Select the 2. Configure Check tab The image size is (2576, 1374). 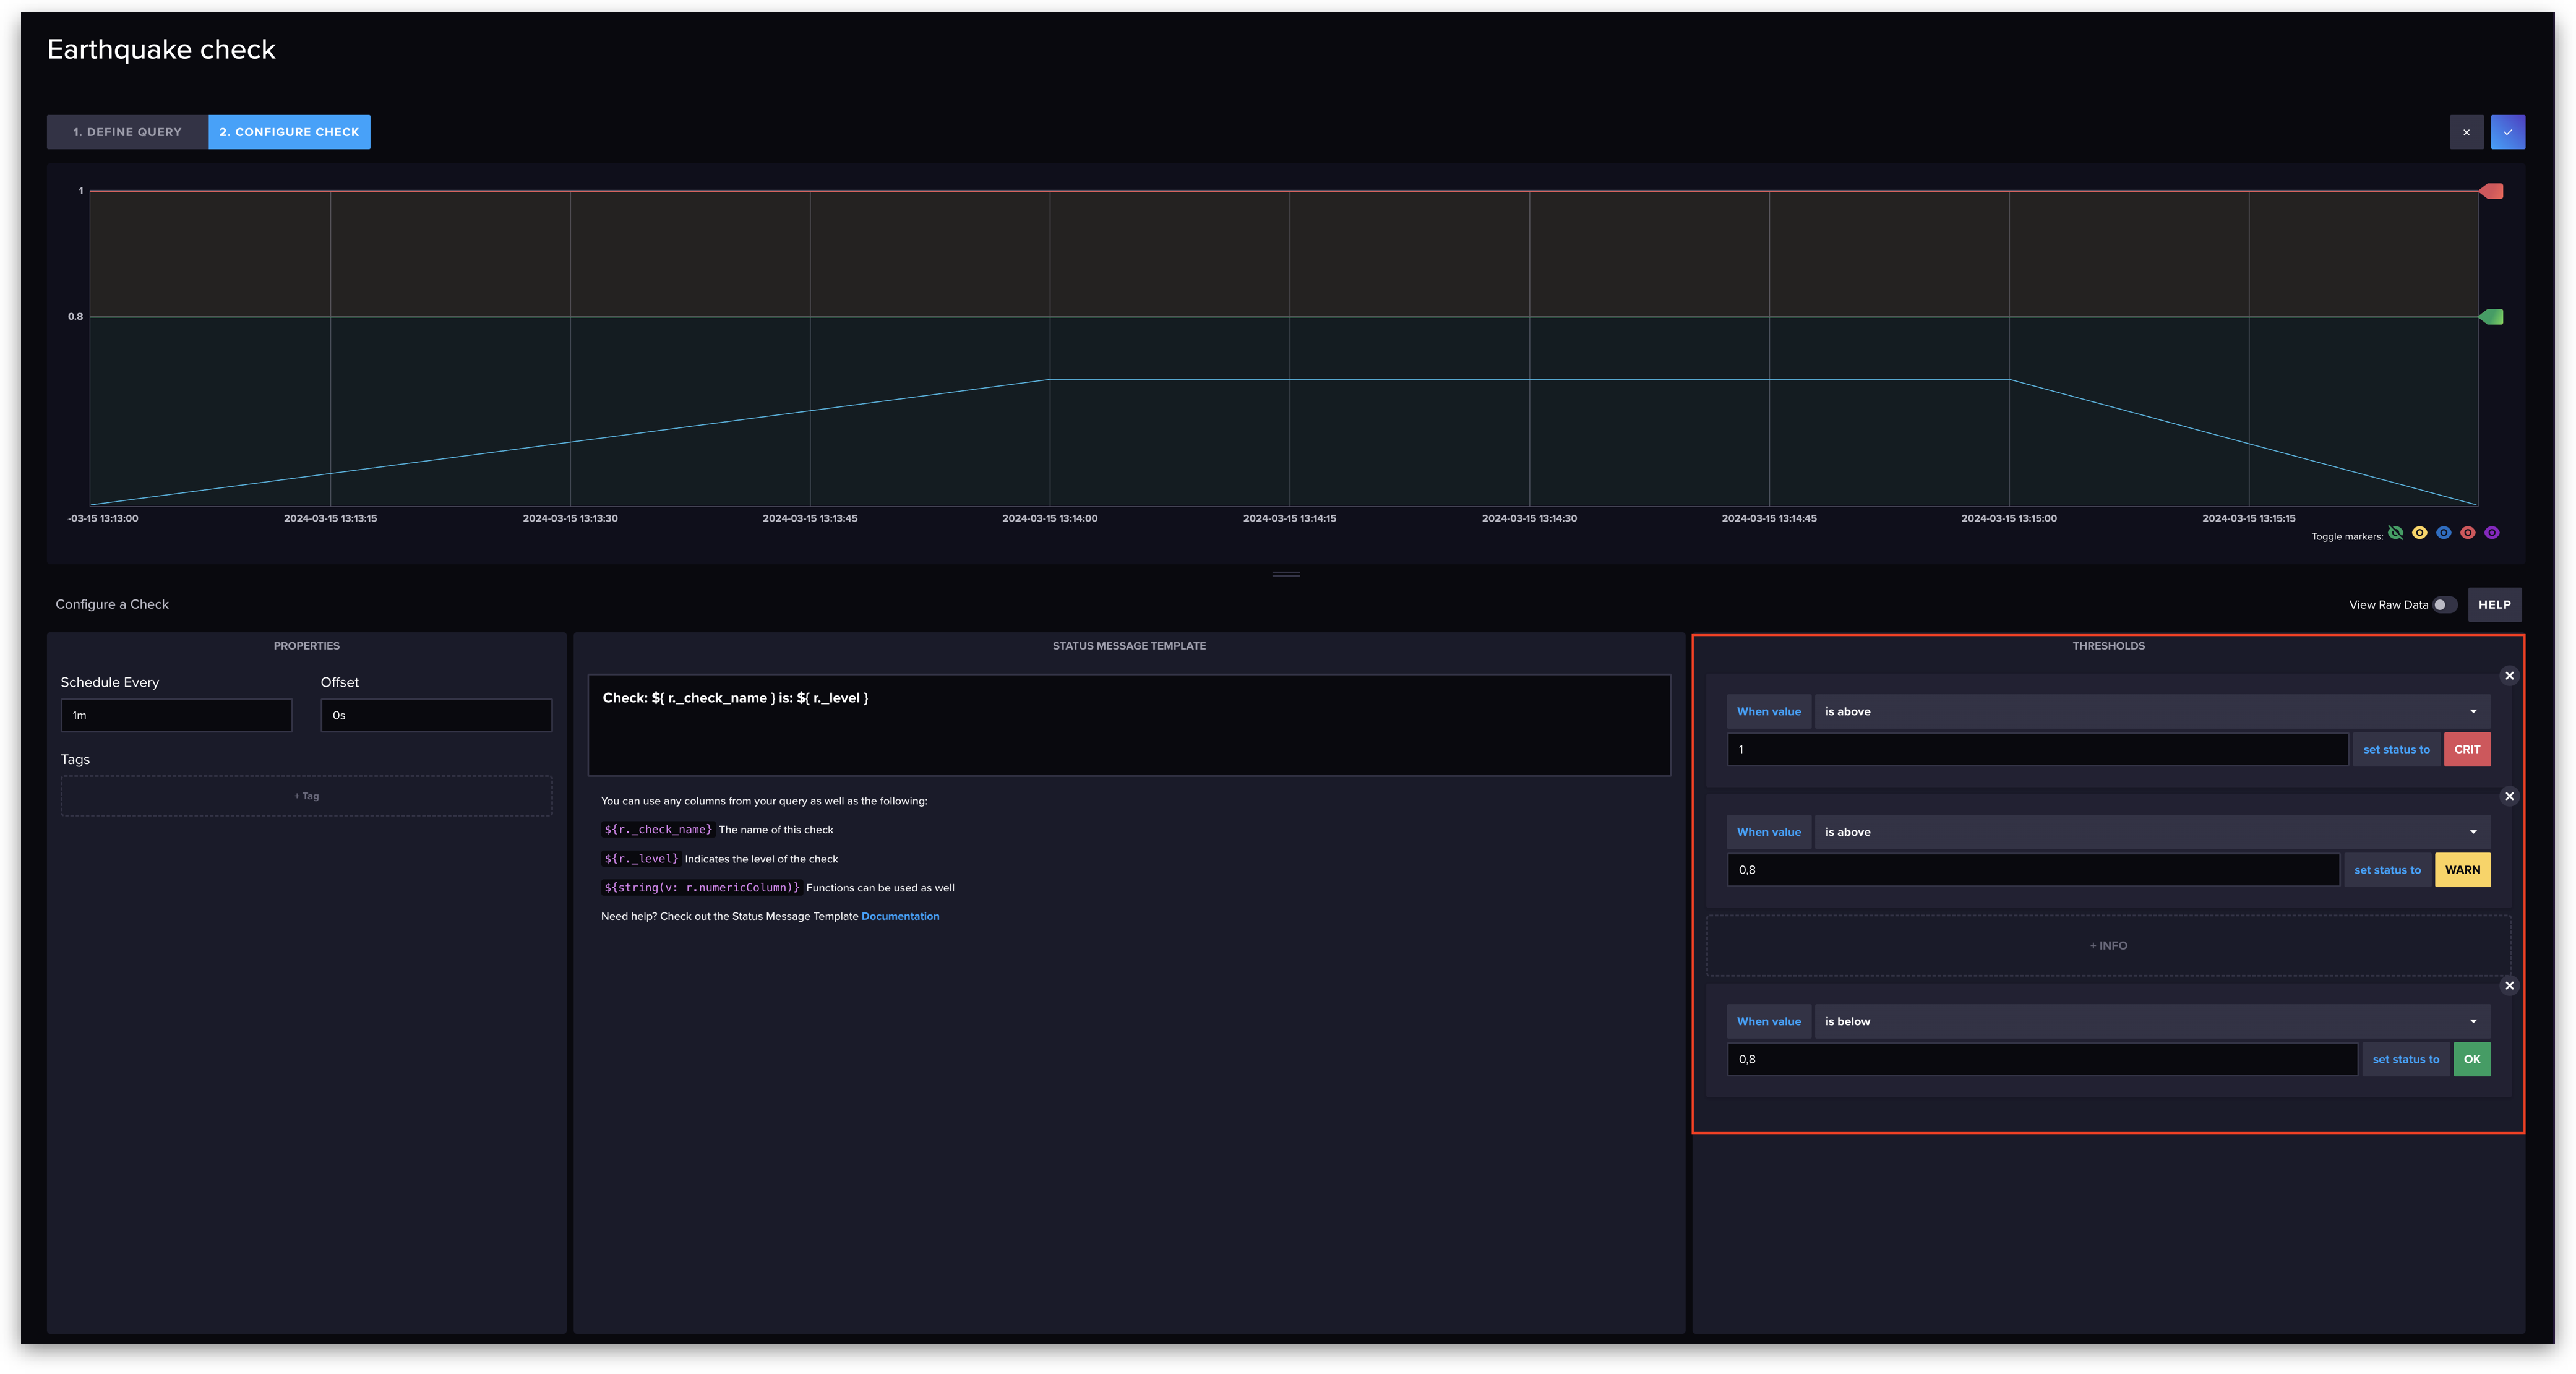click(x=289, y=132)
